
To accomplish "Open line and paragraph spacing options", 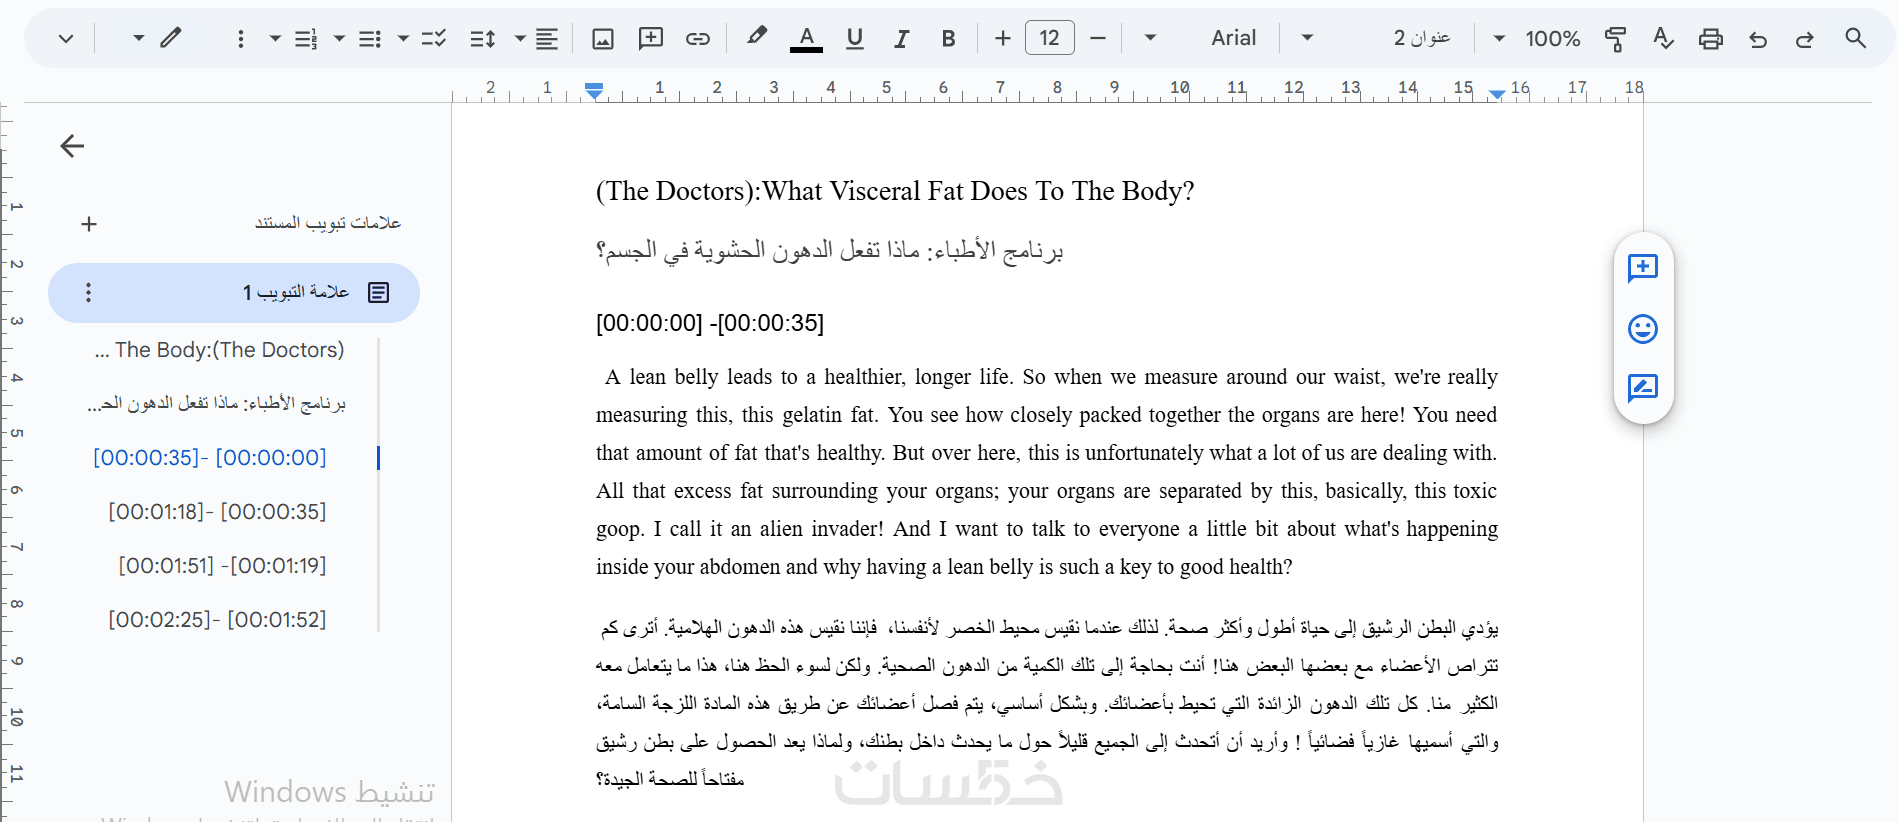I will tap(483, 39).
